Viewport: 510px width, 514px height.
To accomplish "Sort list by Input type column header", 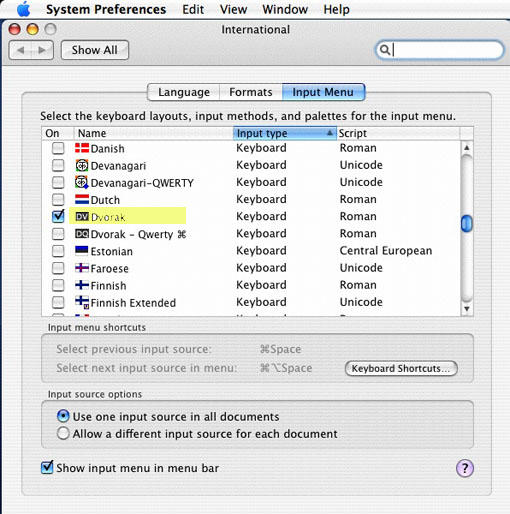I will click(x=285, y=133).
